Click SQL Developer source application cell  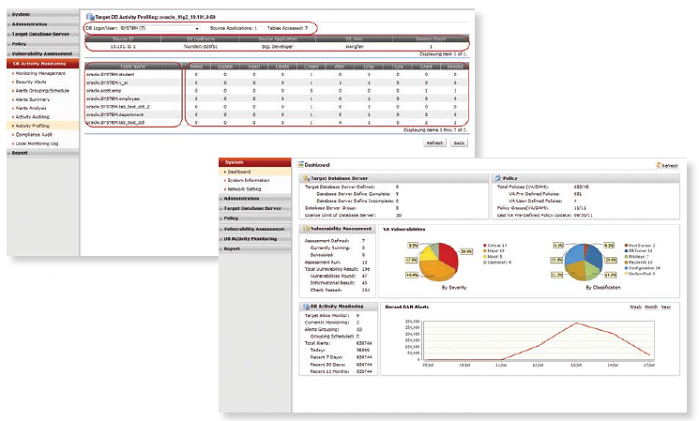pyautogui.click(x=277, y=46)
